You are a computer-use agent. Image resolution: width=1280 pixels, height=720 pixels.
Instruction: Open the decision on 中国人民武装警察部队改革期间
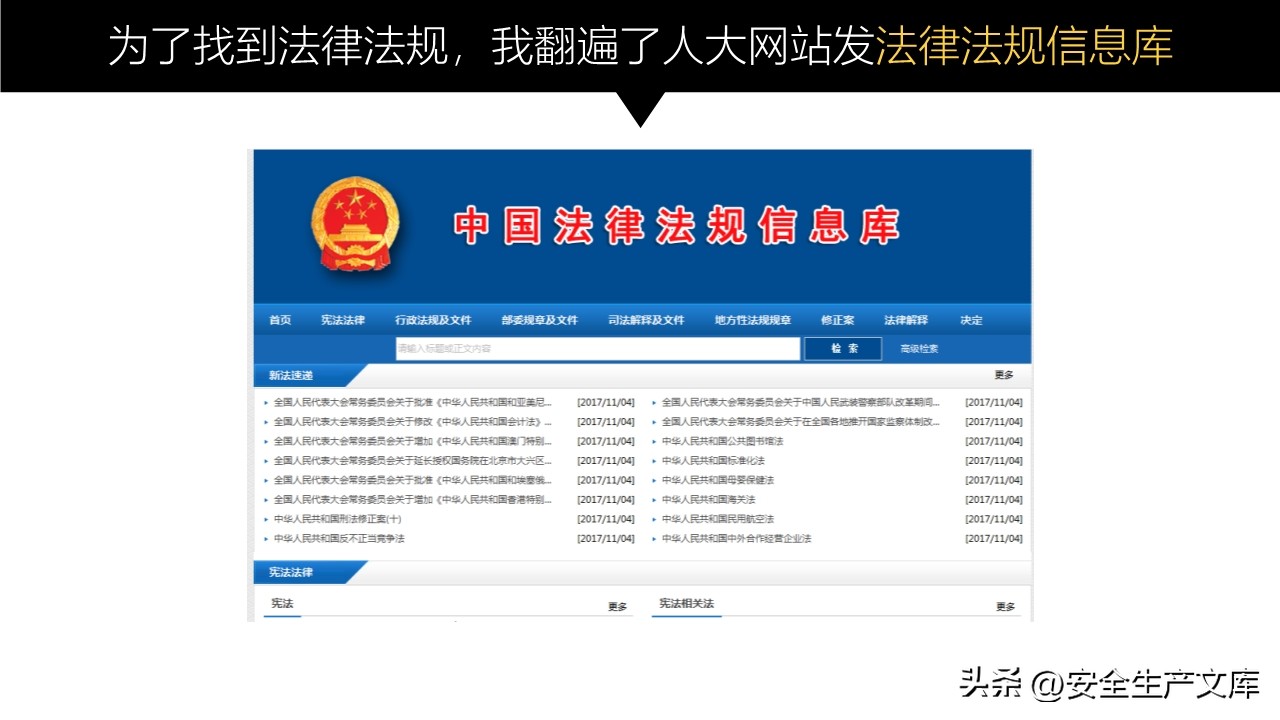pos(801,402)
